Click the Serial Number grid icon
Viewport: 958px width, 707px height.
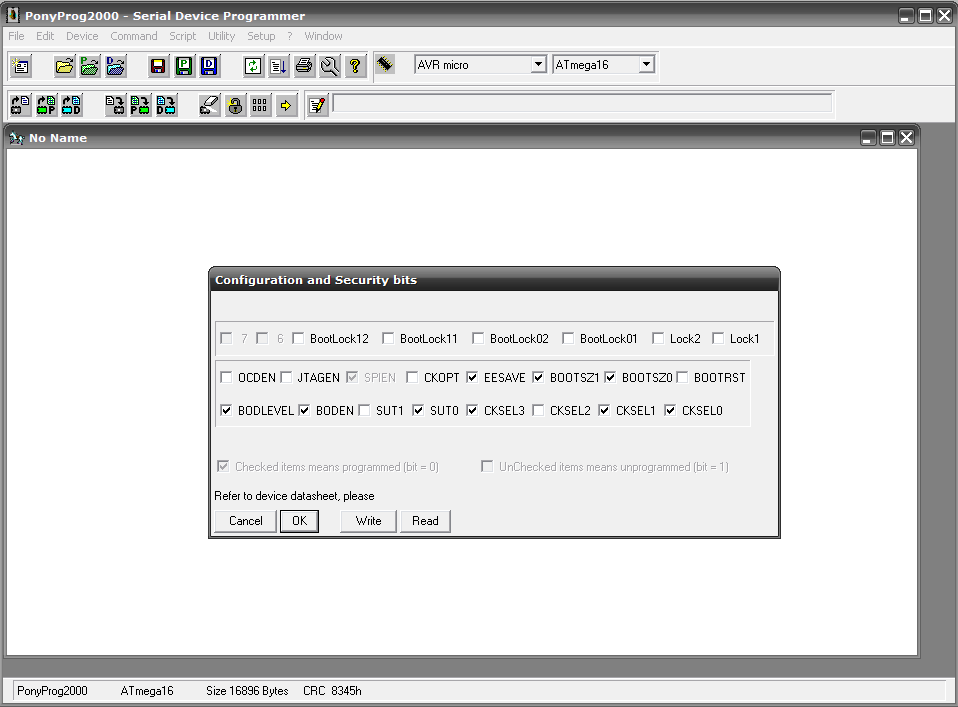(260, 105)
